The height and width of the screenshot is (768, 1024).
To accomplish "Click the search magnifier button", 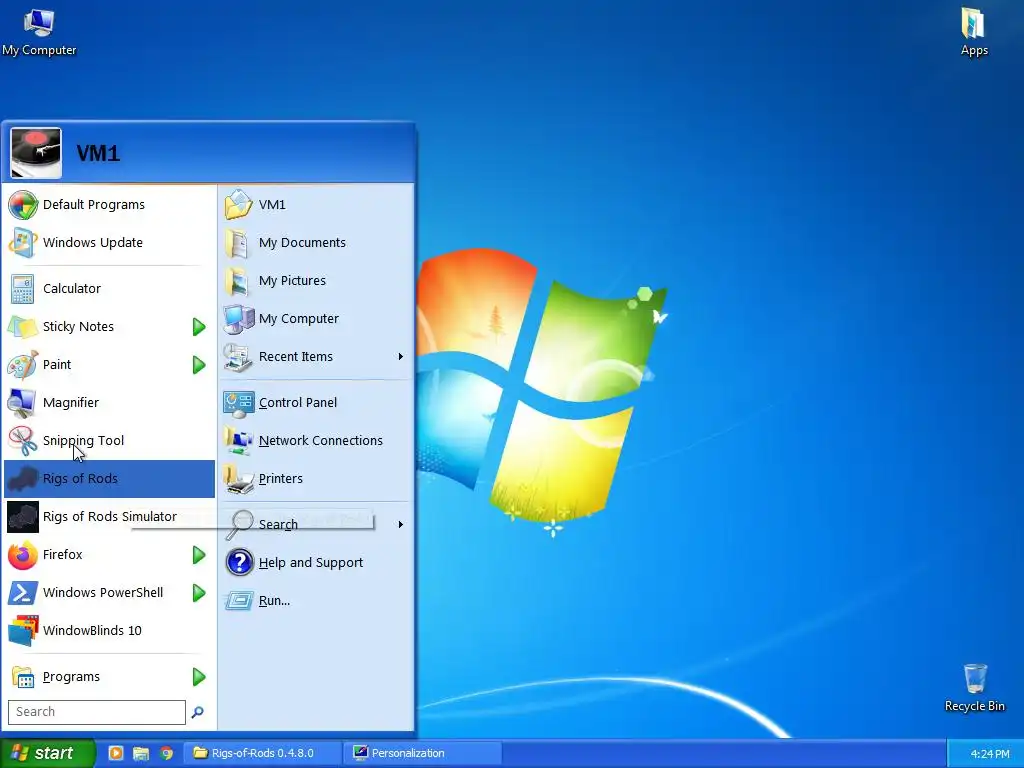I will click(x=197, y=712).
